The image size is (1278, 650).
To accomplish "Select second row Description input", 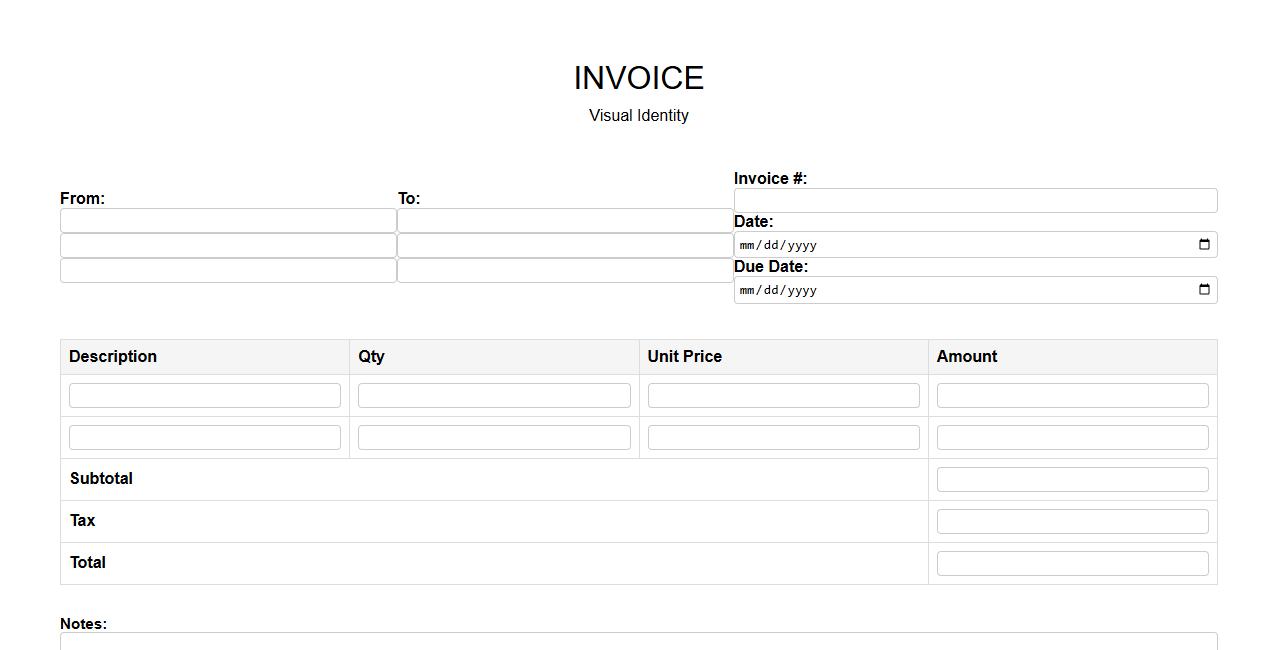I will click(205, 438).
